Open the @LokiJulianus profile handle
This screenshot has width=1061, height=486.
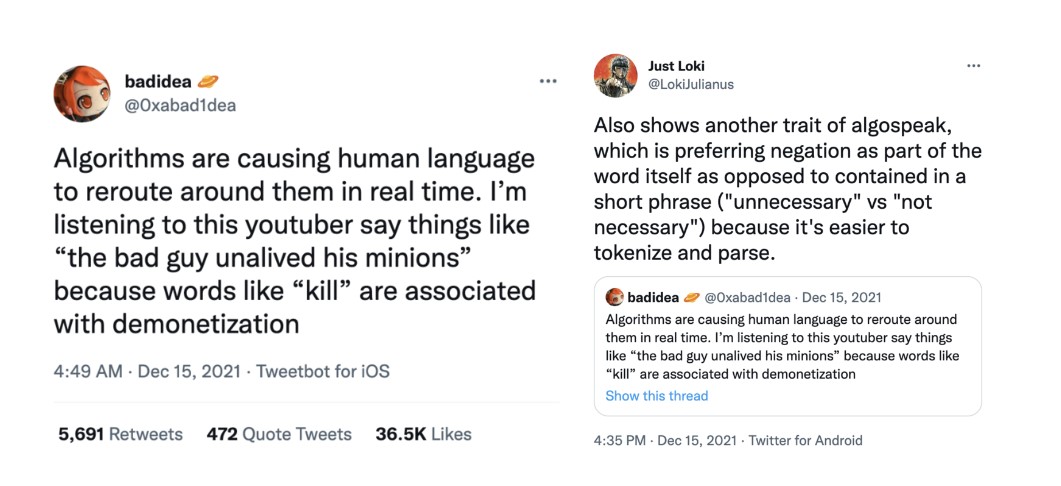point(691,84)
